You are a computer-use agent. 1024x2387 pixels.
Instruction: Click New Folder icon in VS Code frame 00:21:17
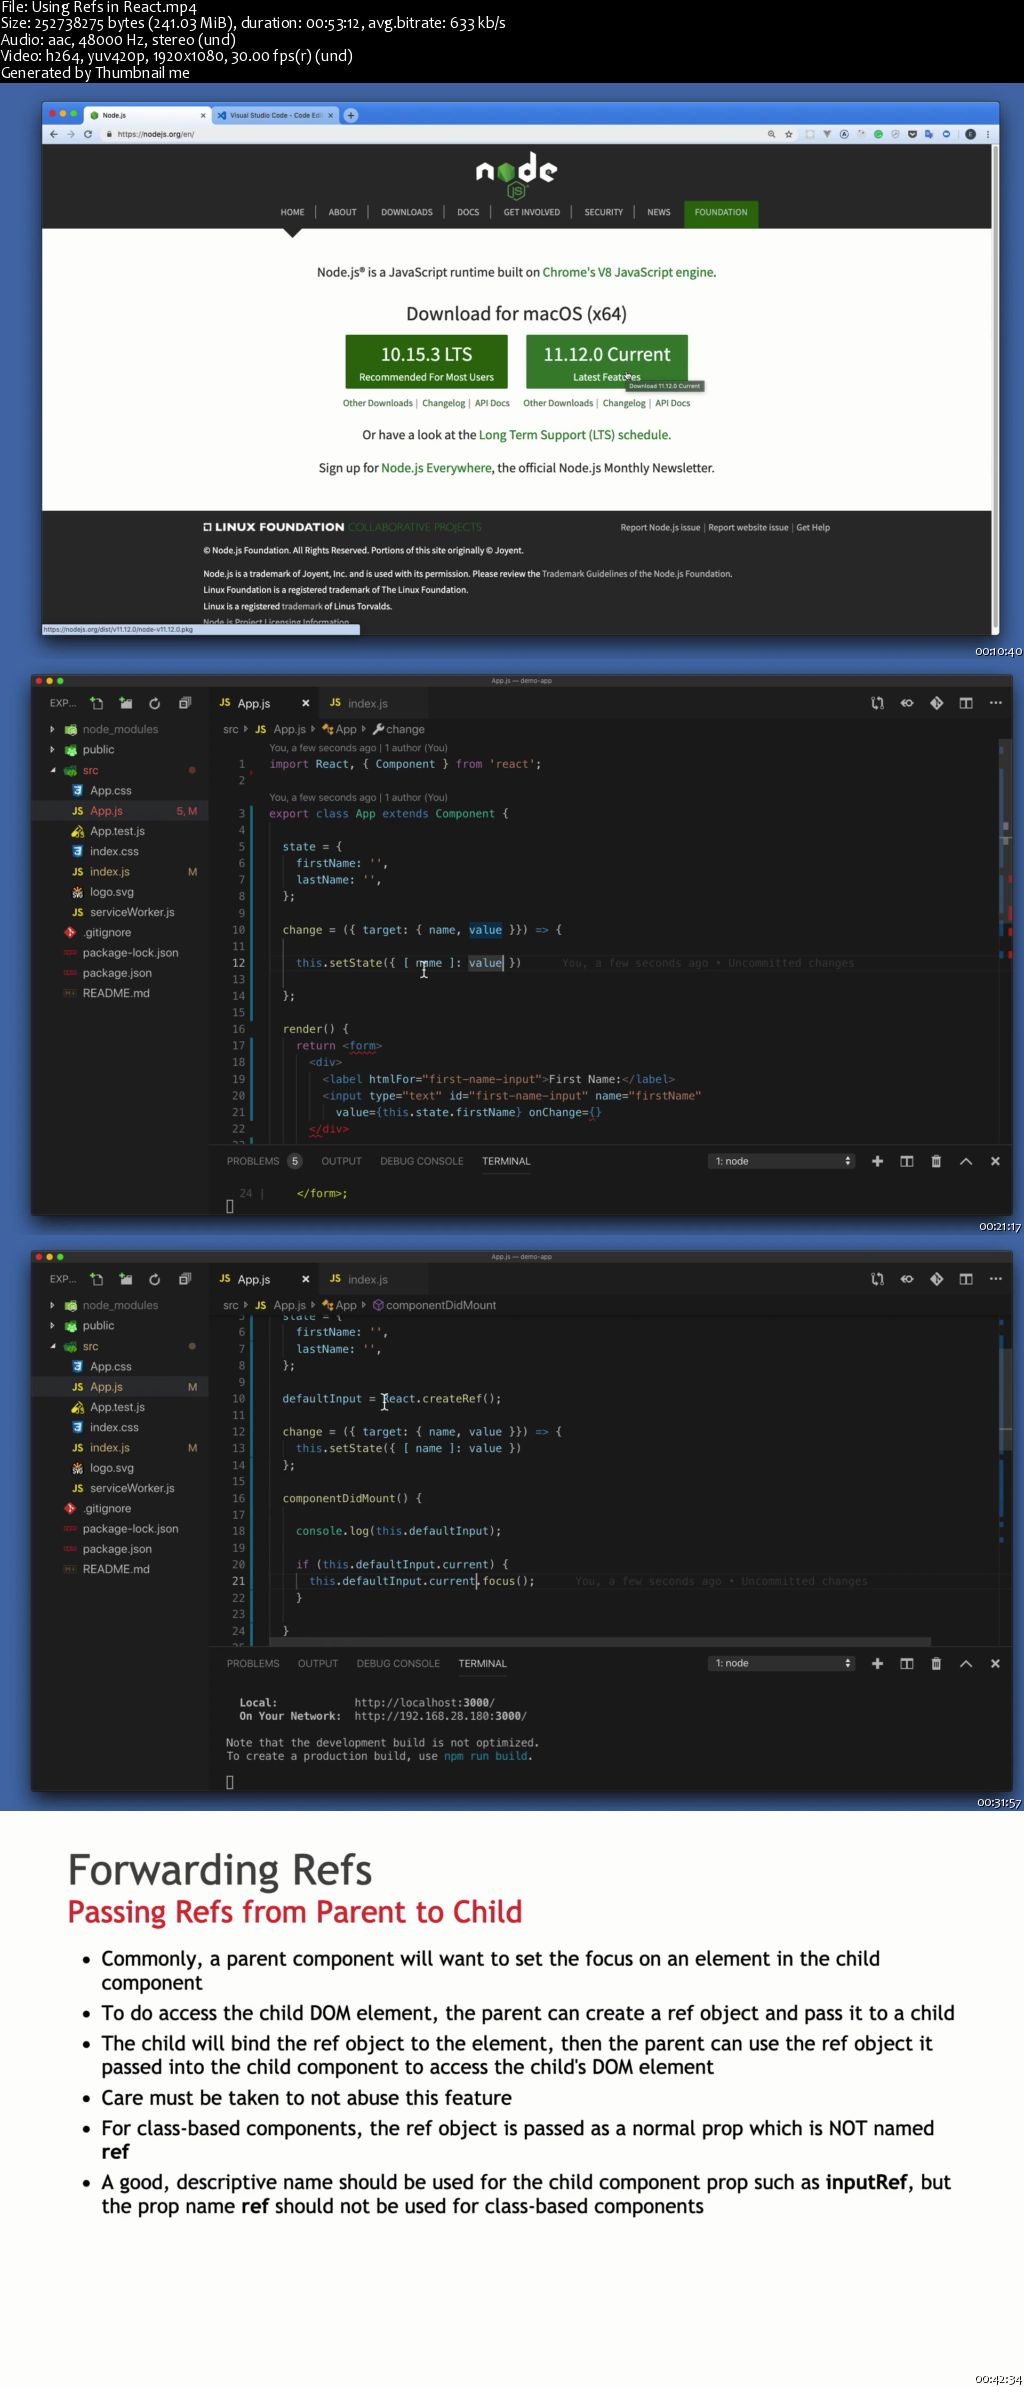(125, 703)
